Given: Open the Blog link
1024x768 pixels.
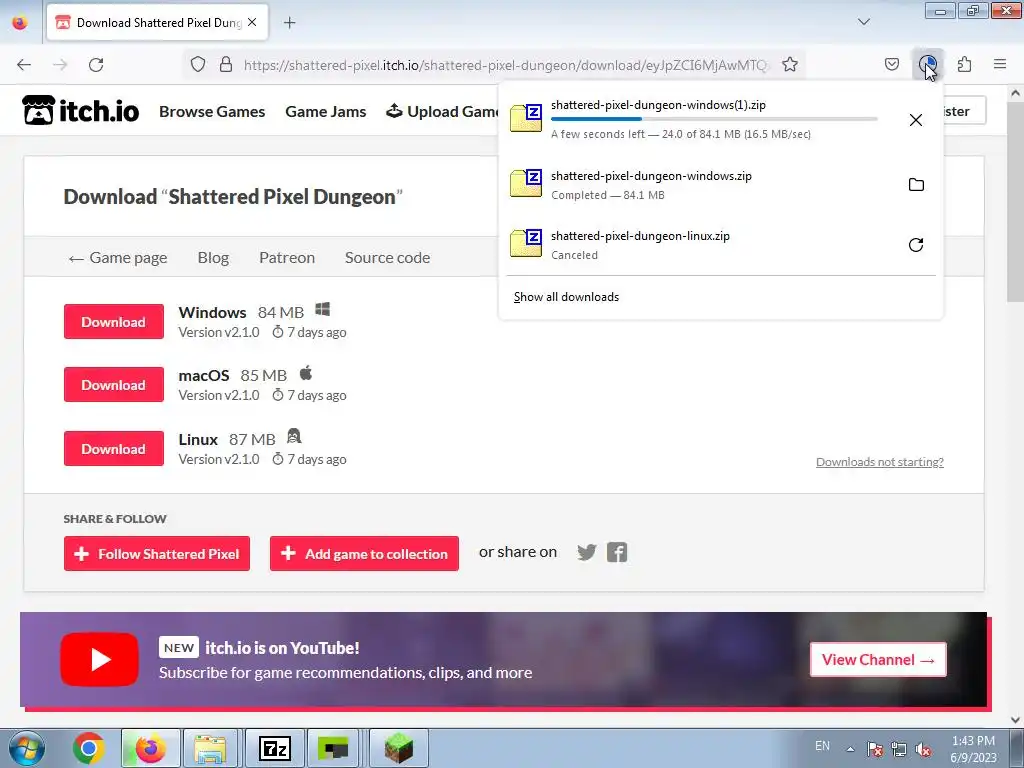Looking at the screenshot, I should pyautogui.click(x=213, y=258).
